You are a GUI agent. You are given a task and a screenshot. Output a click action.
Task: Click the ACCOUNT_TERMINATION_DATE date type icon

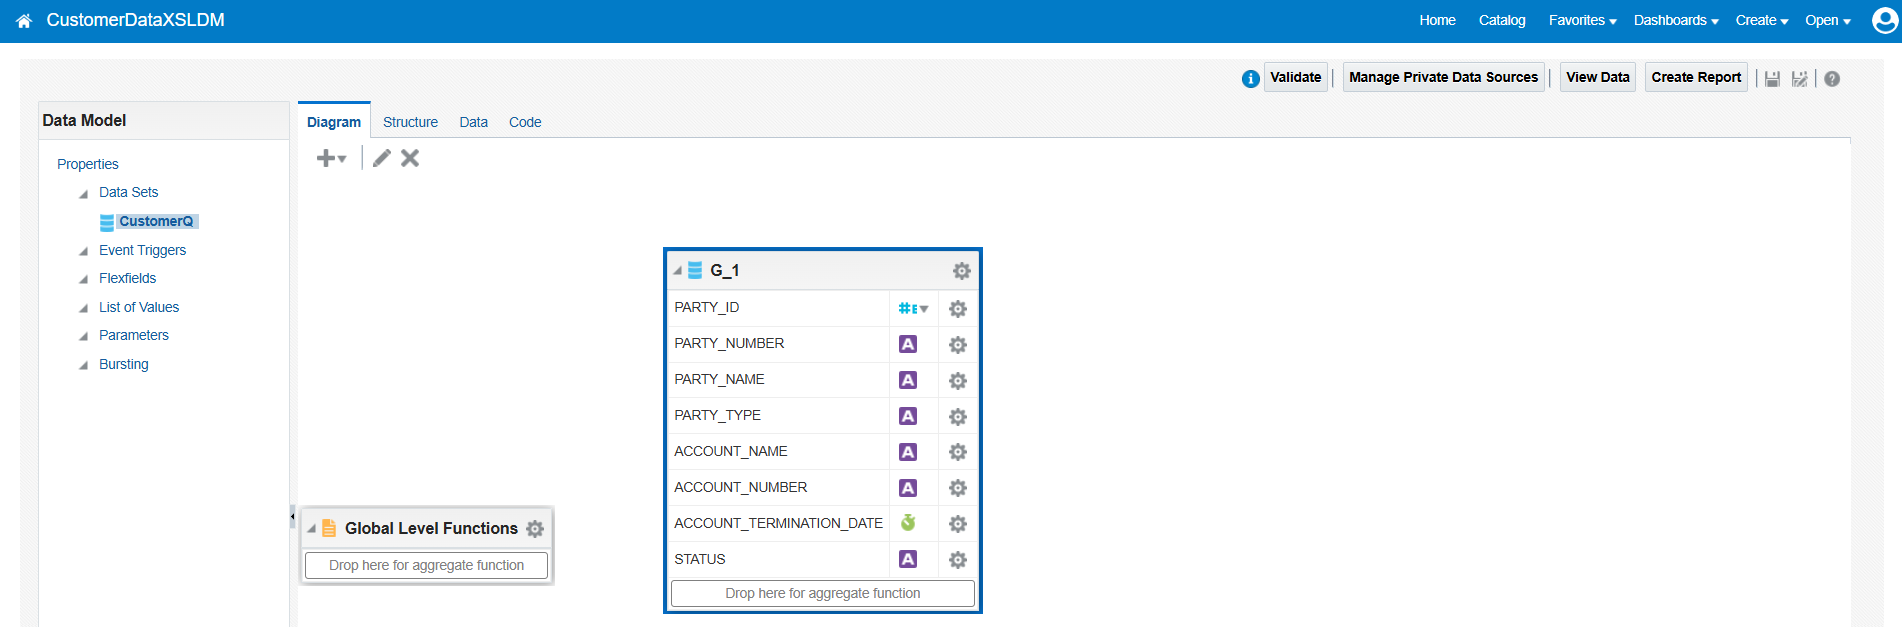[908, 523]
